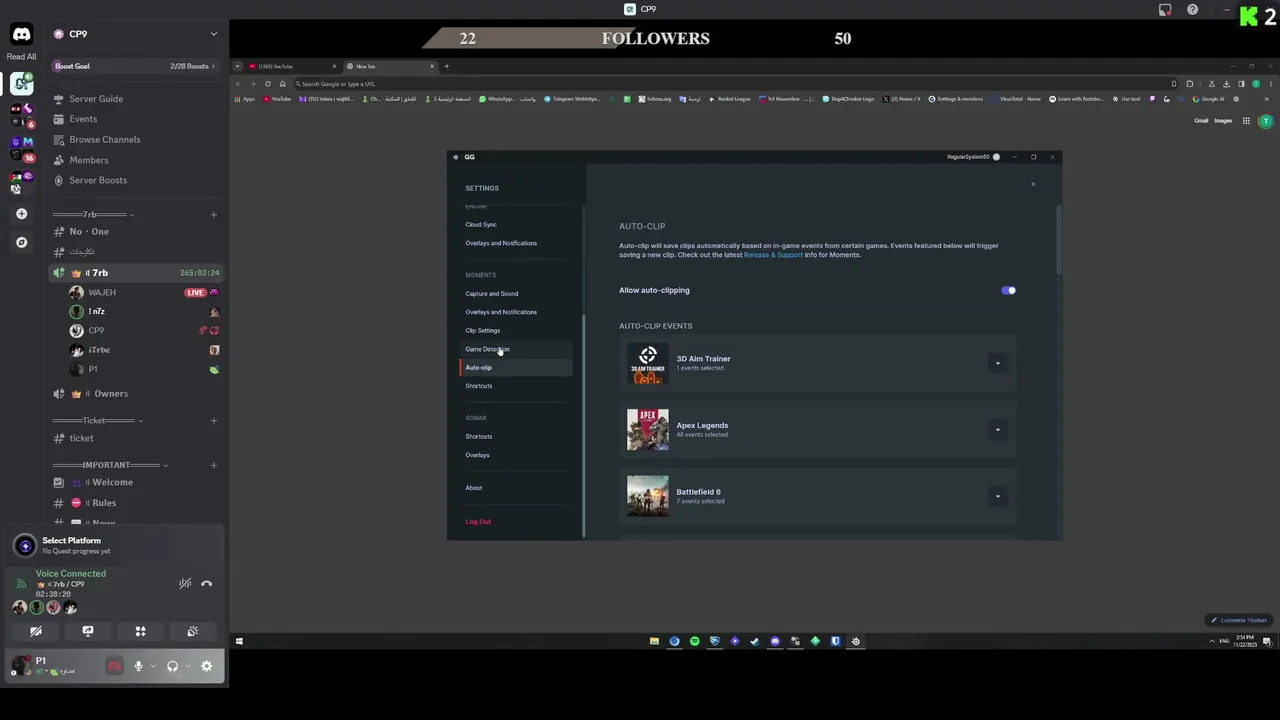Click Read All under Discord home
The width and height of the screenshot is (1280, 720).
21,57
